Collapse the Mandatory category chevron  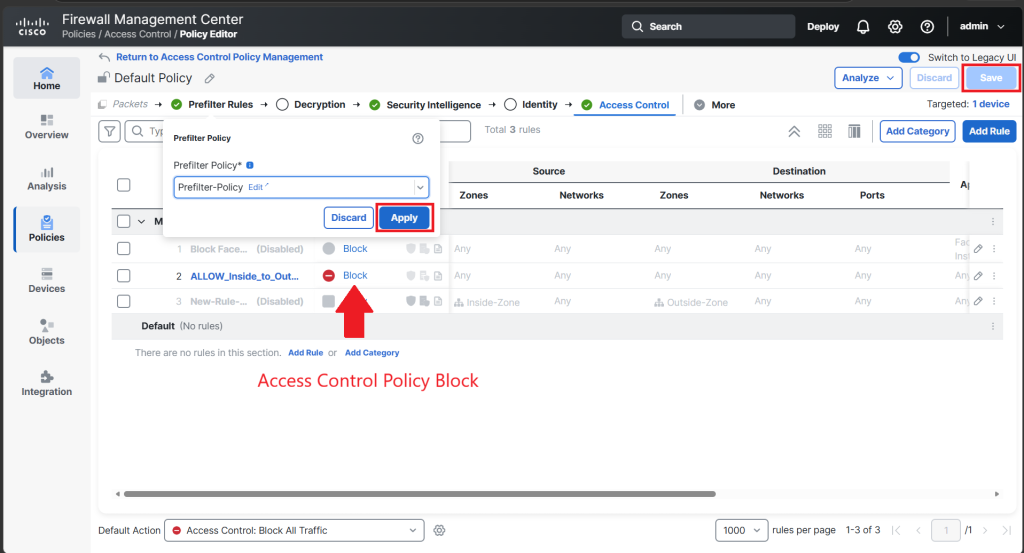coord(142,221)
